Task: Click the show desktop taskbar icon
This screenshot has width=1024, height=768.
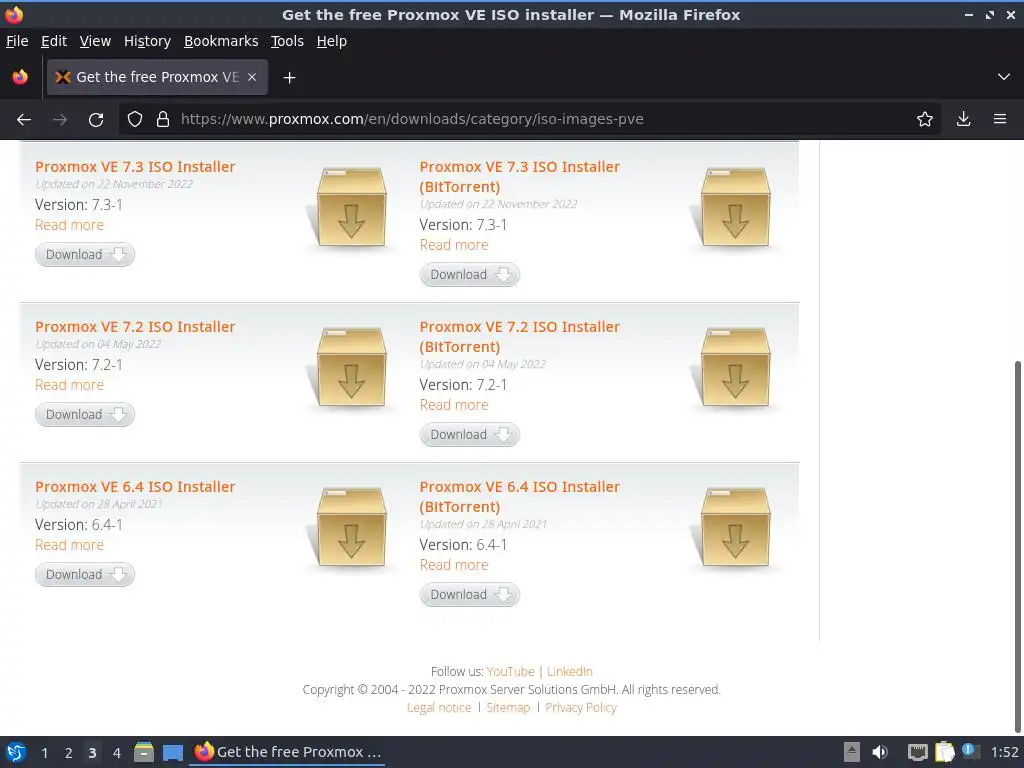Action: pyautogui.click(x=172, y=752)
